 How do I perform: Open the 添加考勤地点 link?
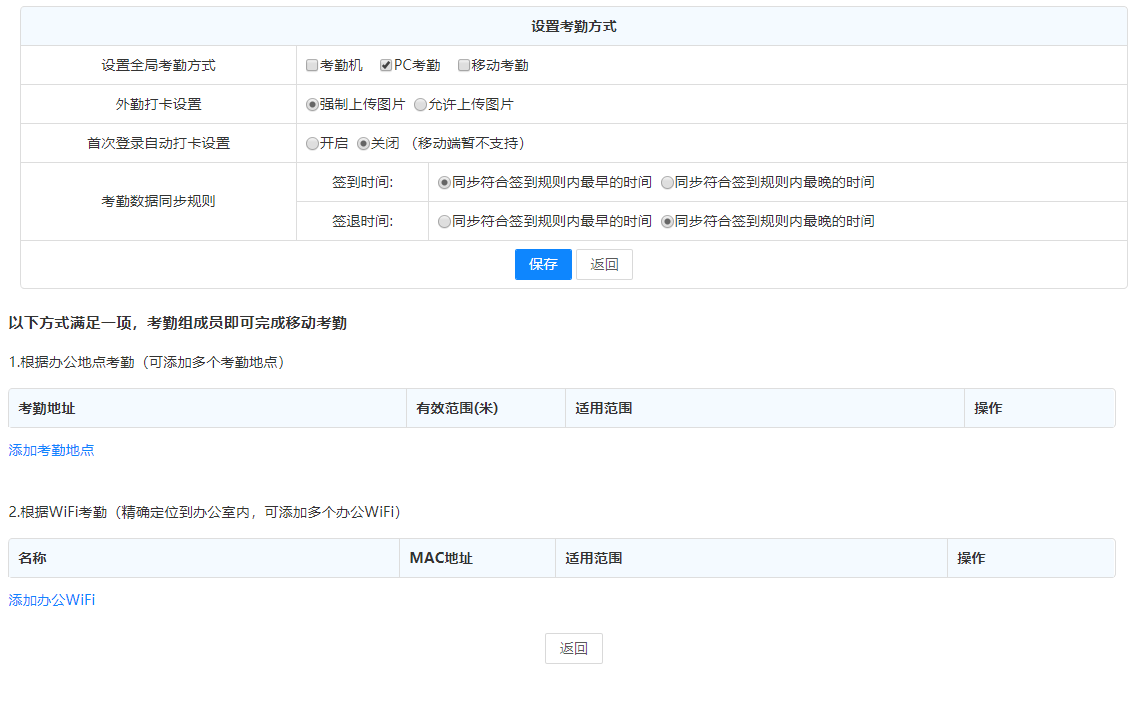(52, 451)
